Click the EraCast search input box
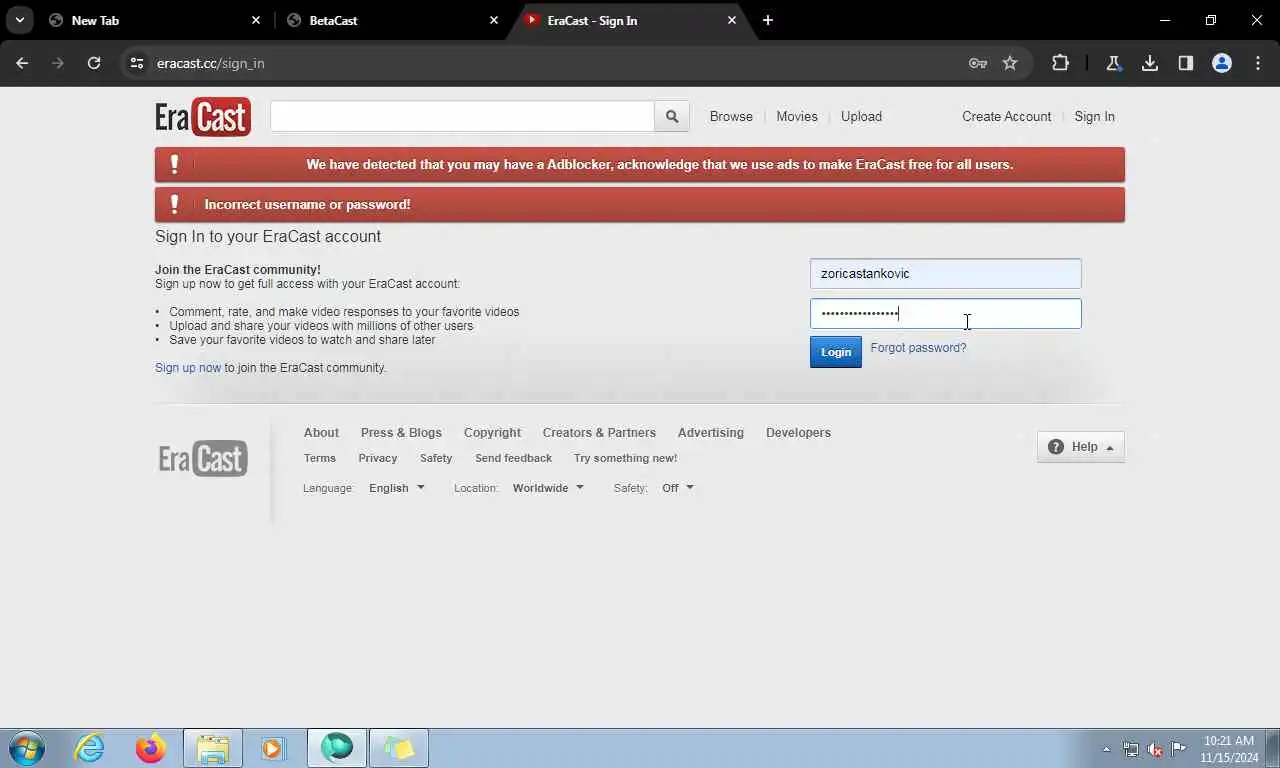This screenshot has width=1280, height=768. (462, 116)
